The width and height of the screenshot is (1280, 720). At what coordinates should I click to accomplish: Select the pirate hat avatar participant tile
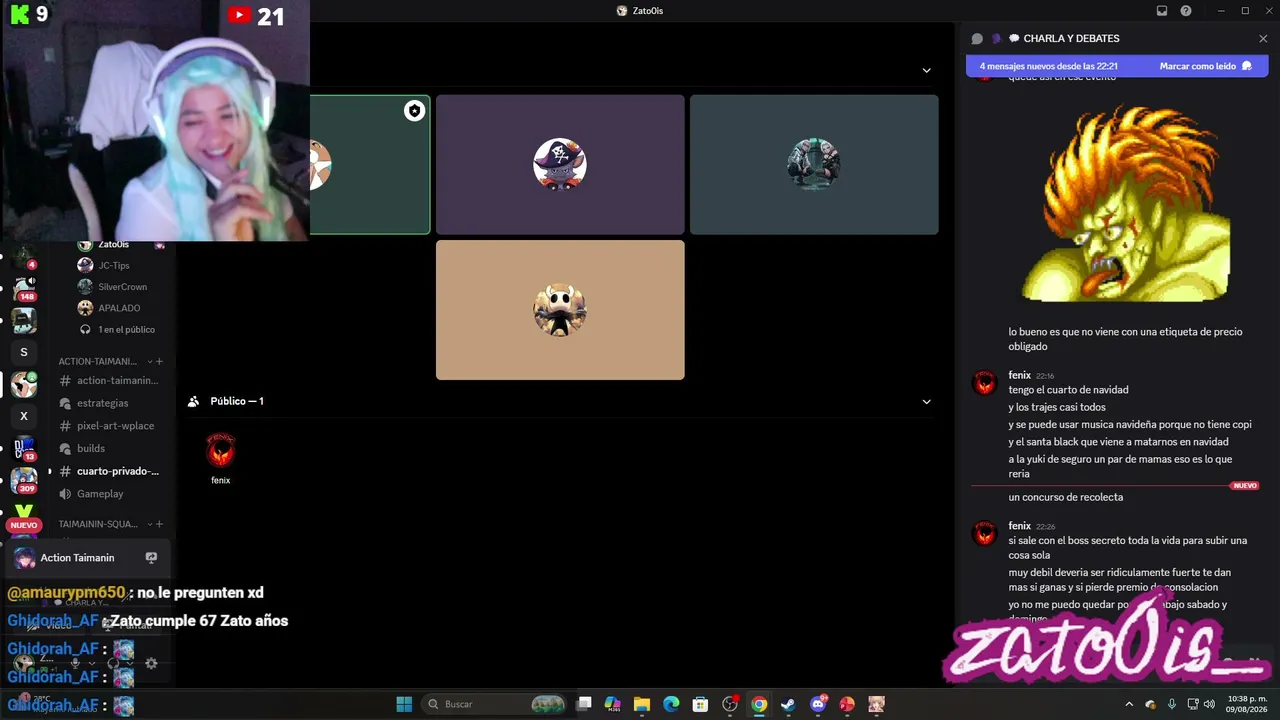pyautogui.click(x=560, y=165)
